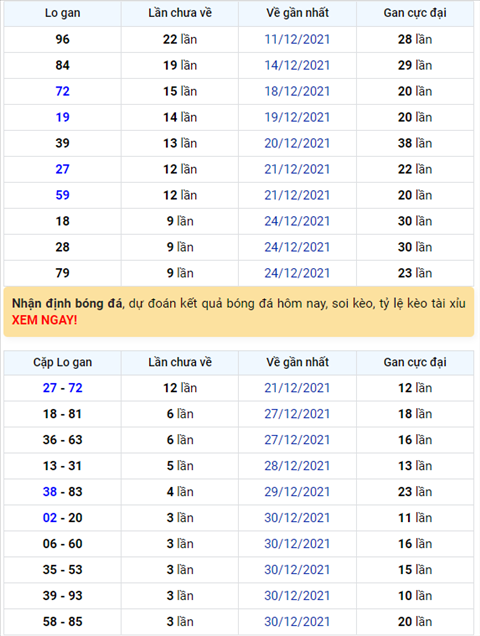Open the 'Nhận định bóng đá' link
Viewport: 480px width, 636px height.
point(67,303)
